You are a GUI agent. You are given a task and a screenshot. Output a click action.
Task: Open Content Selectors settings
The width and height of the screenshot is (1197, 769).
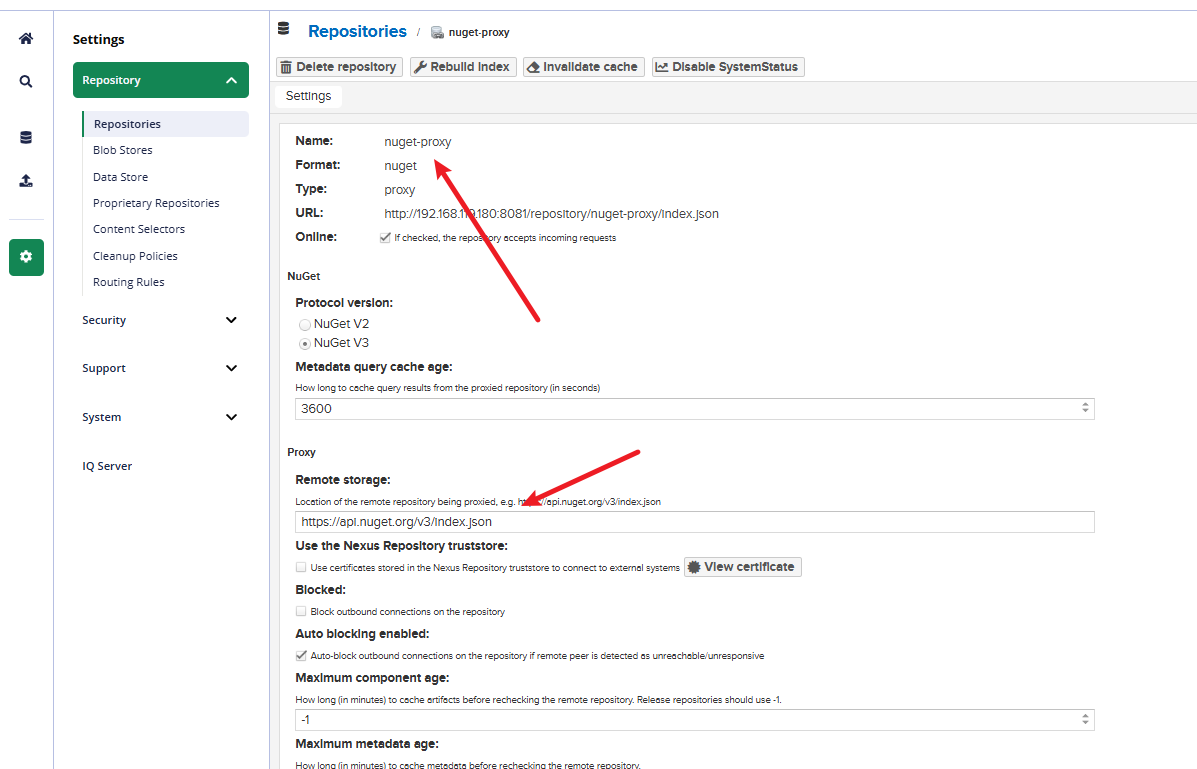pos(139,229)
